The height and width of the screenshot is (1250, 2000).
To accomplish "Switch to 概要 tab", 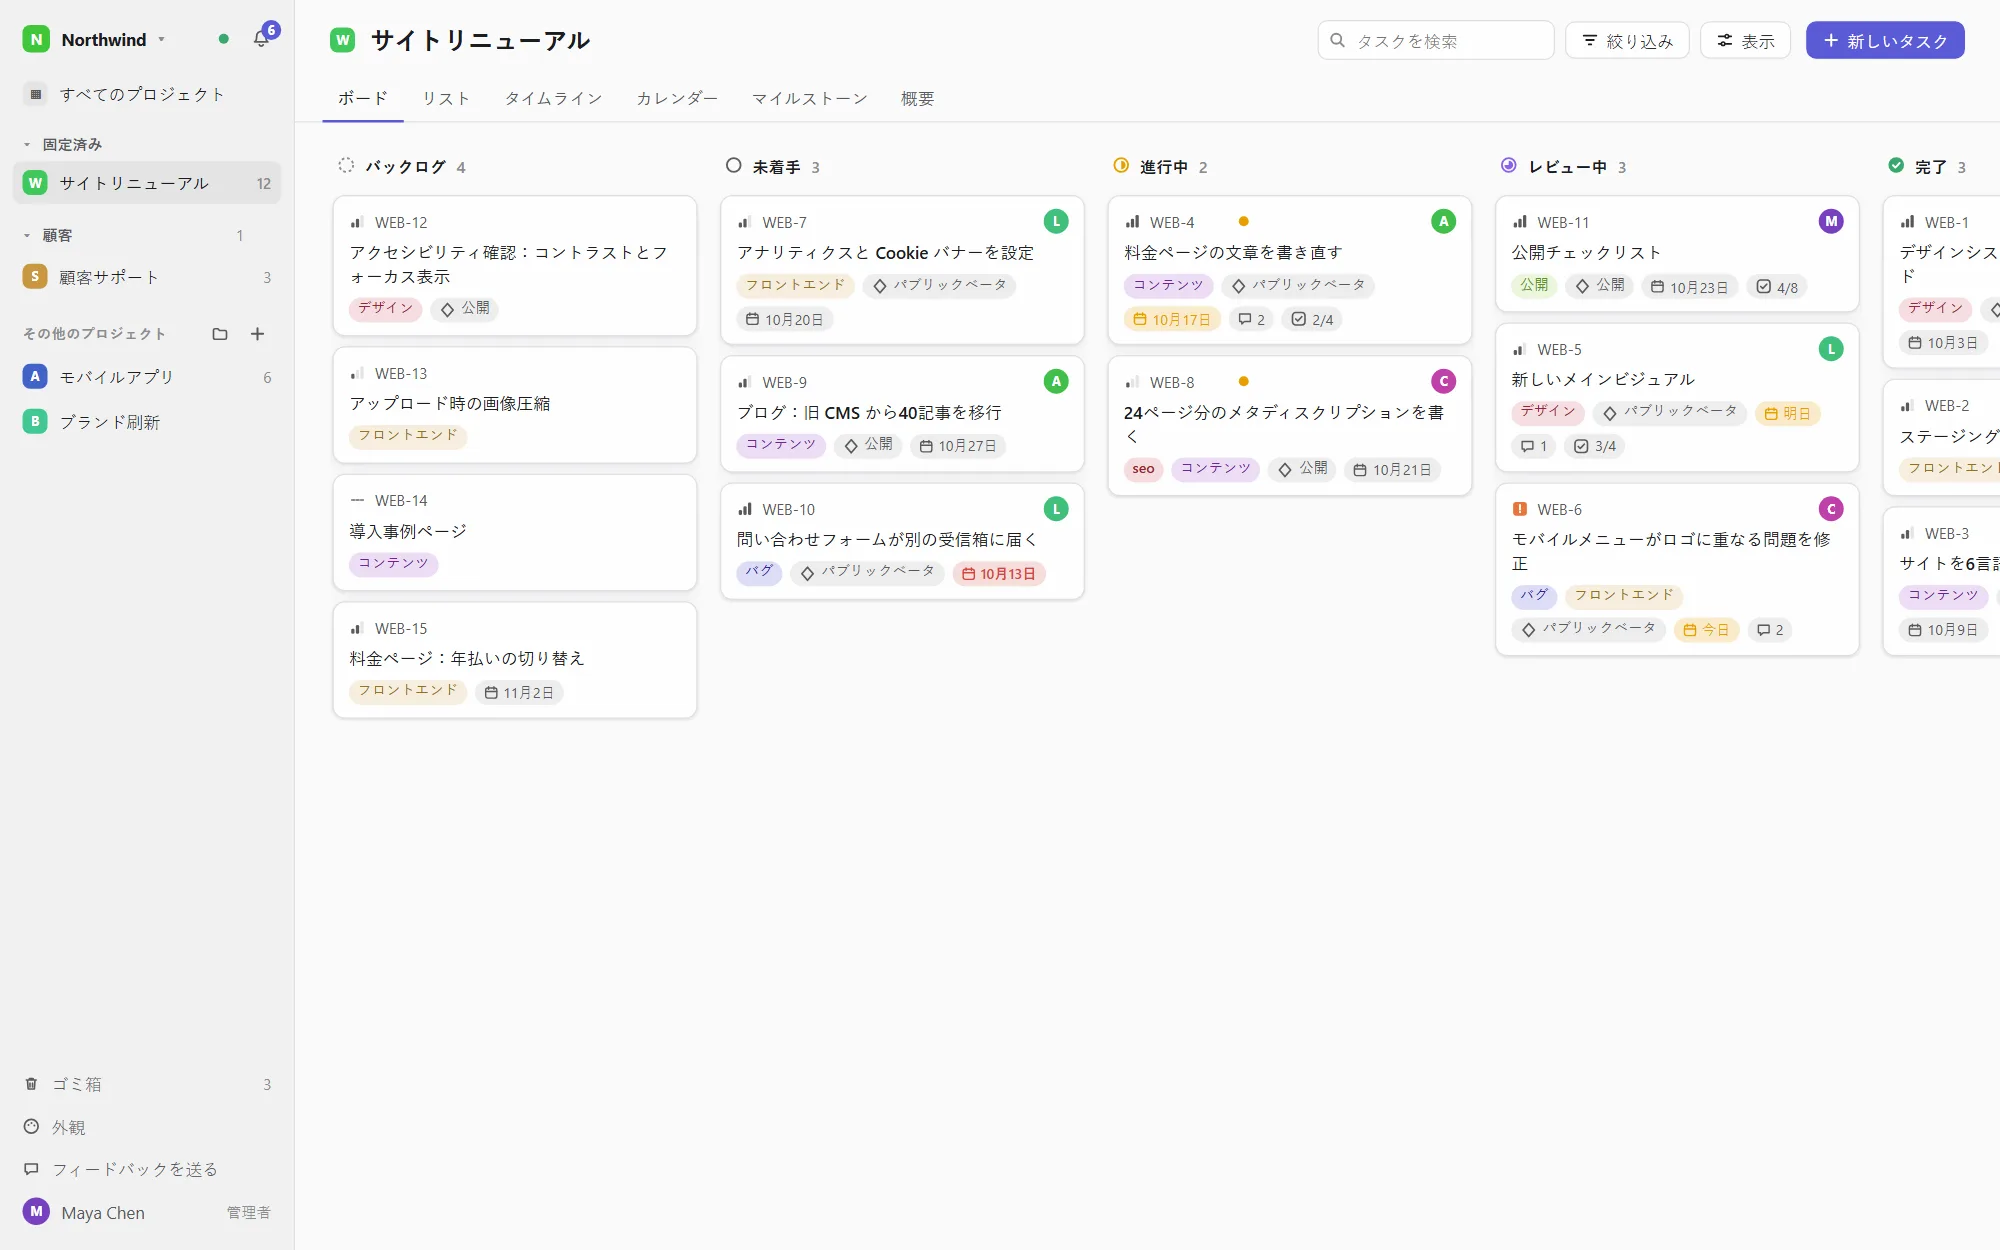I will 917,98.
